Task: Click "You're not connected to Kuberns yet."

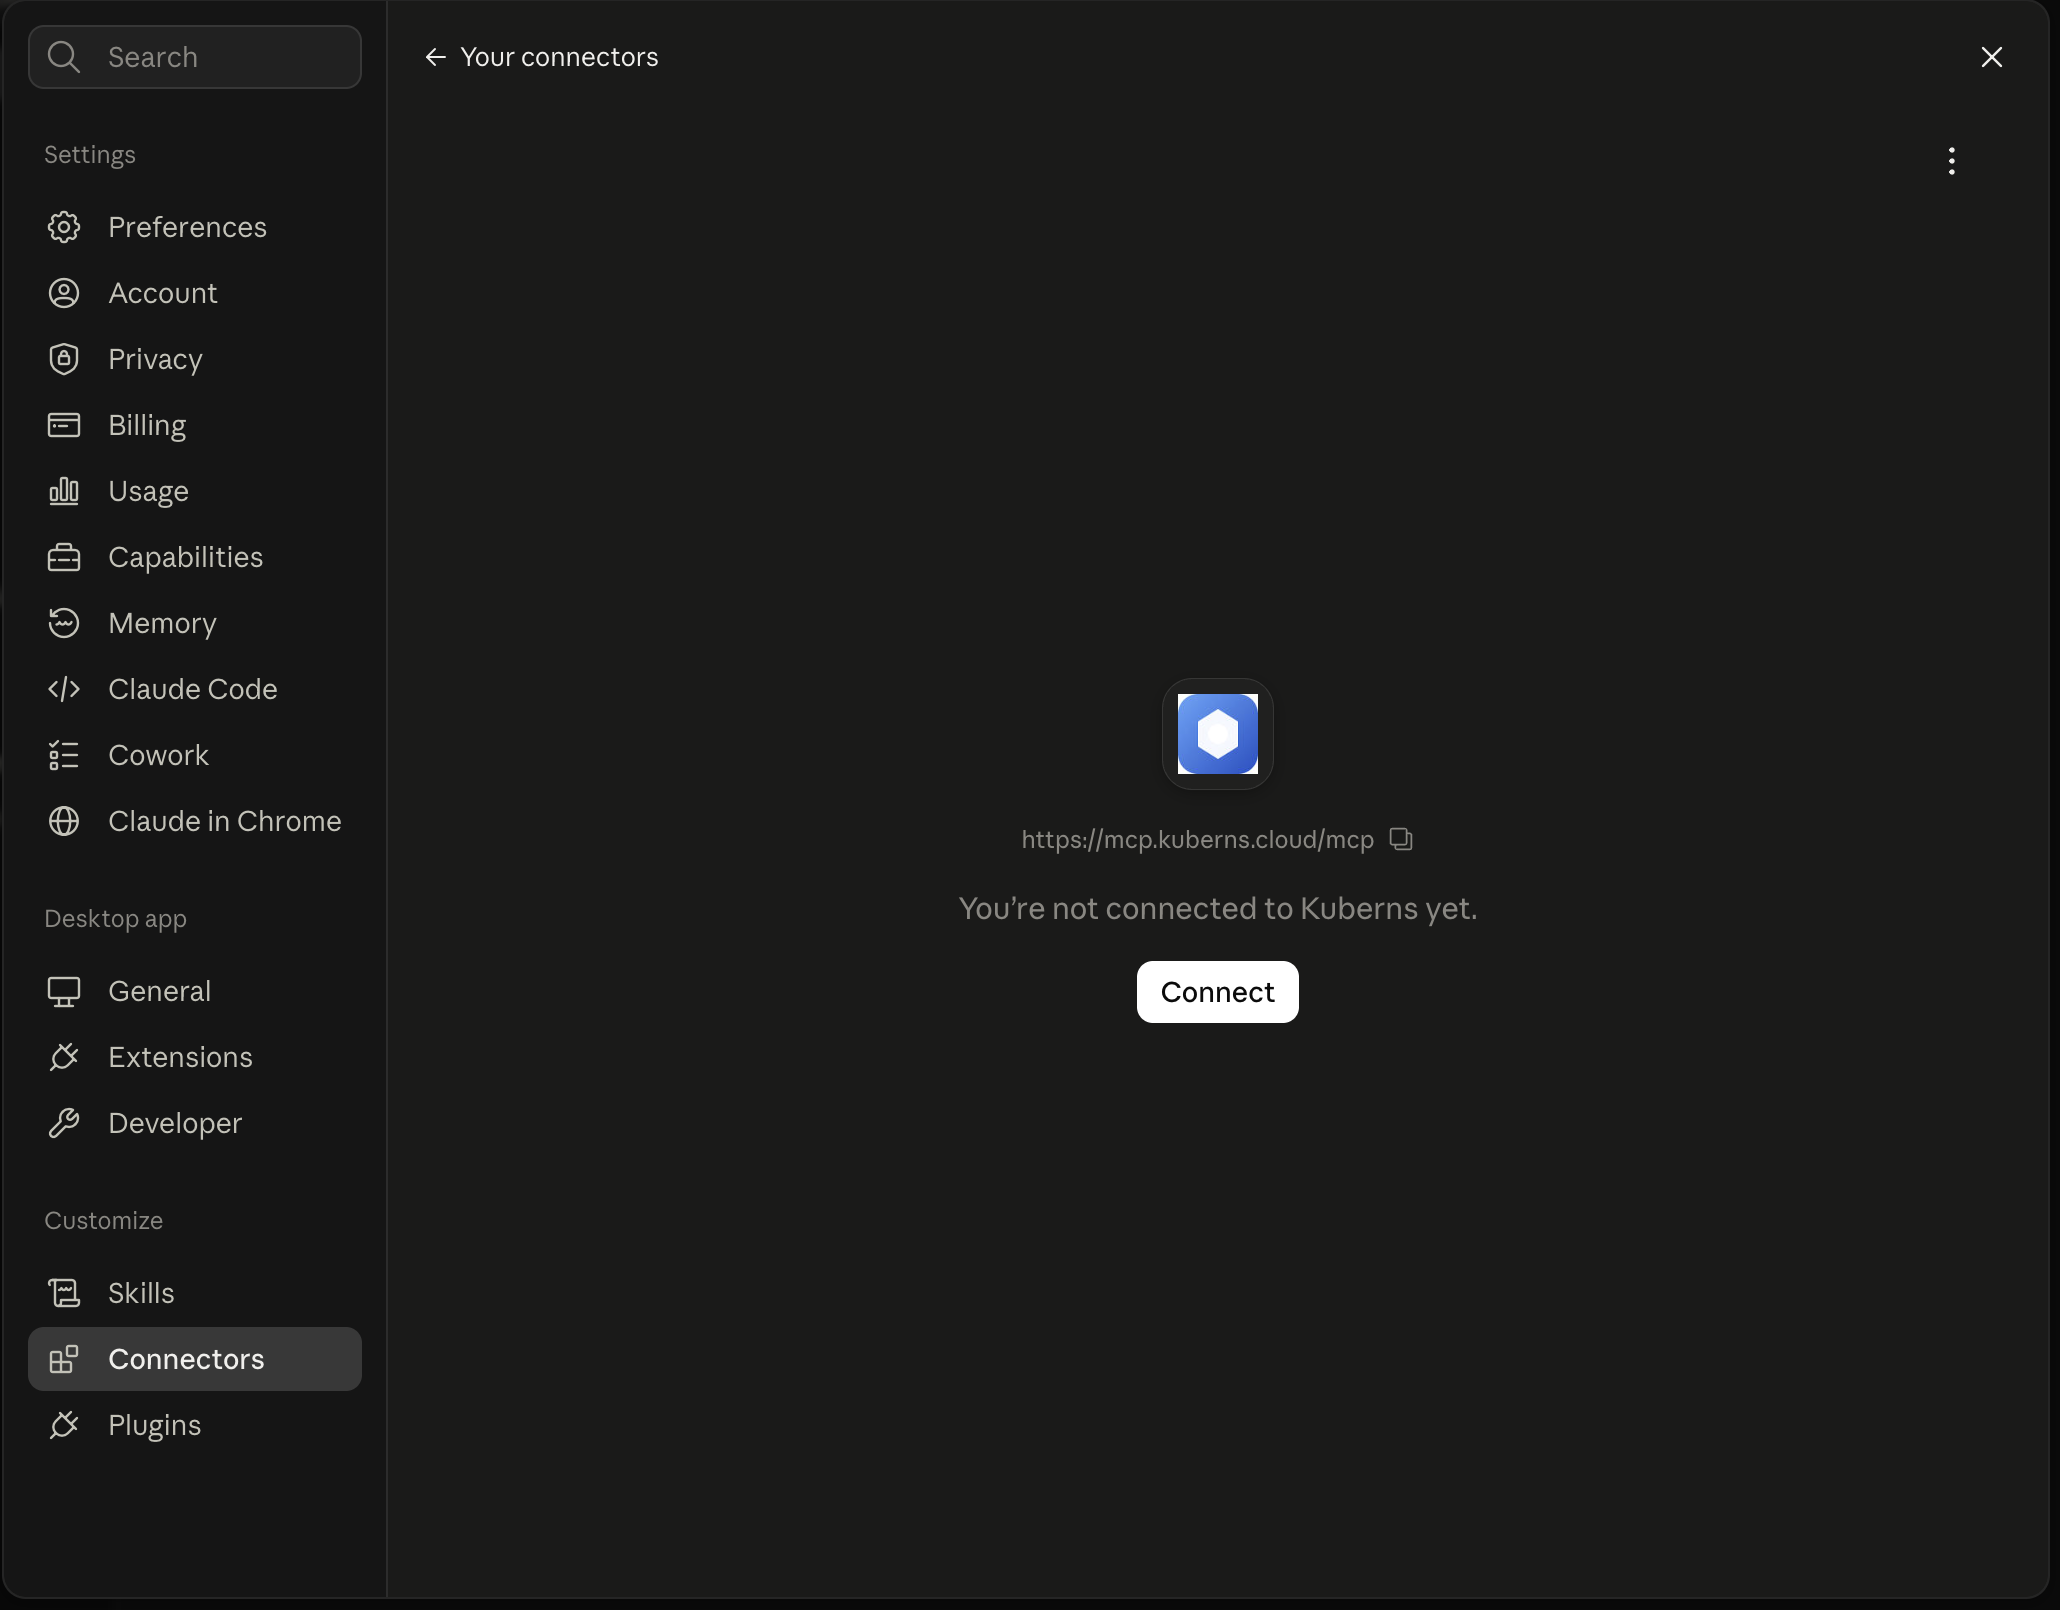Action: pos(1218,908)
